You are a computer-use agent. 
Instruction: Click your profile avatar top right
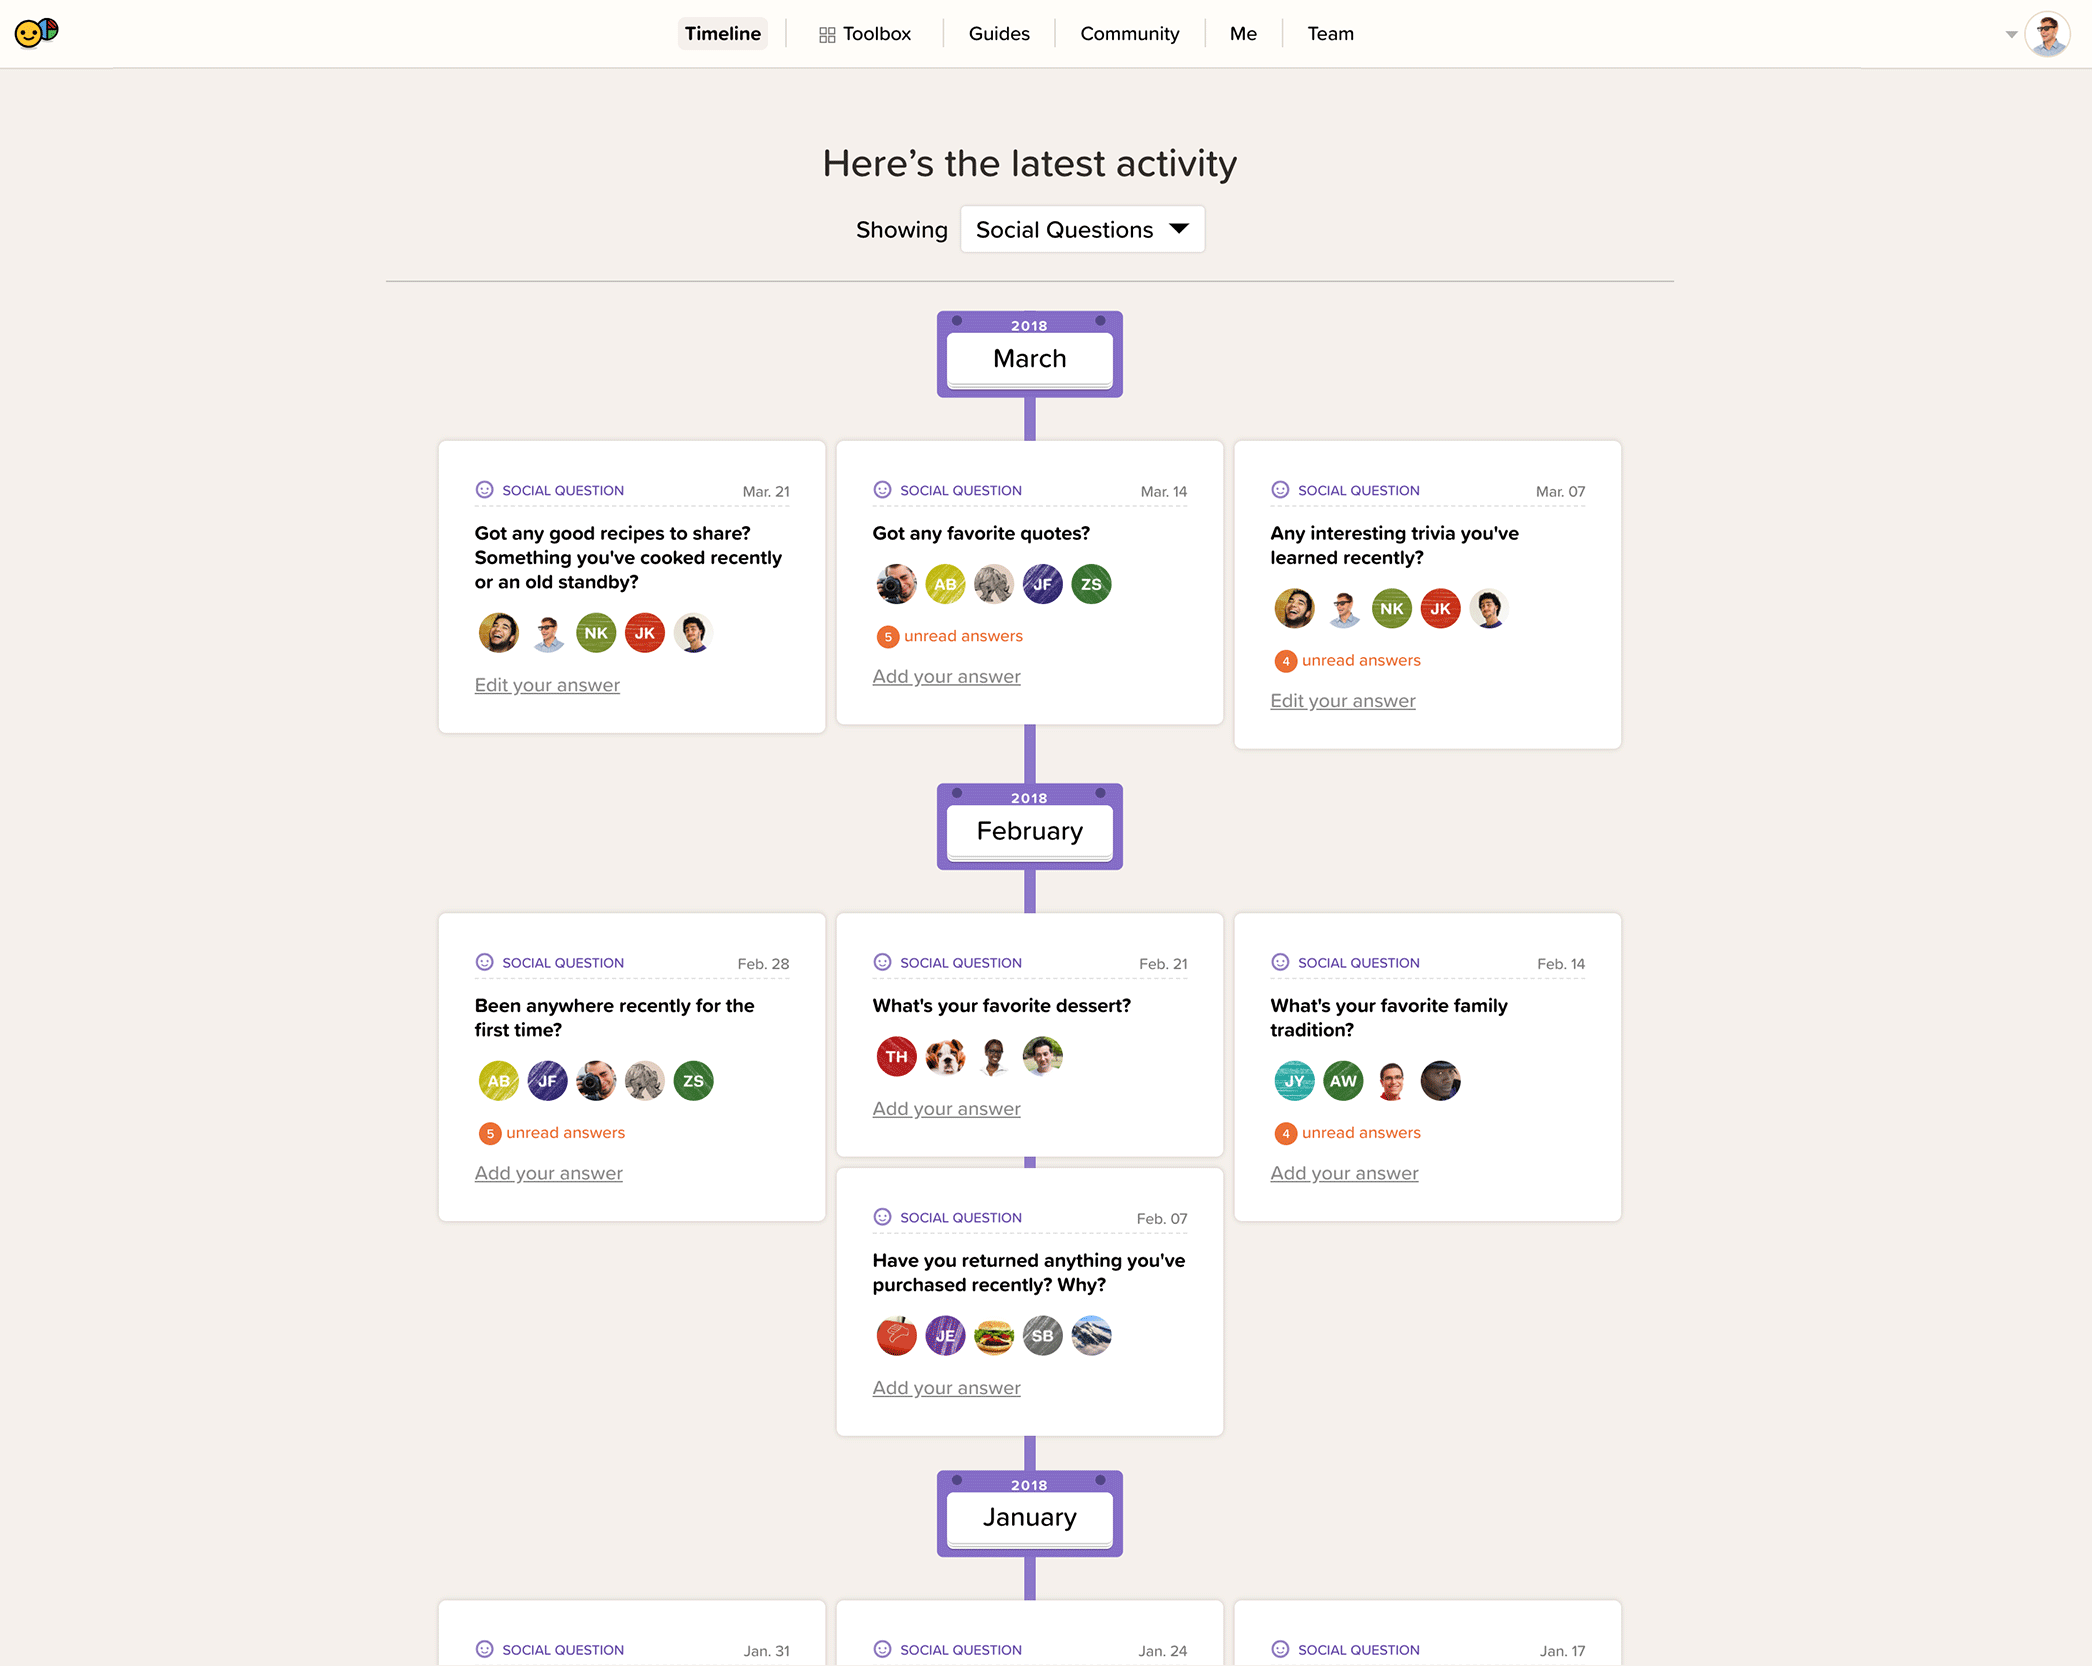2049,33
